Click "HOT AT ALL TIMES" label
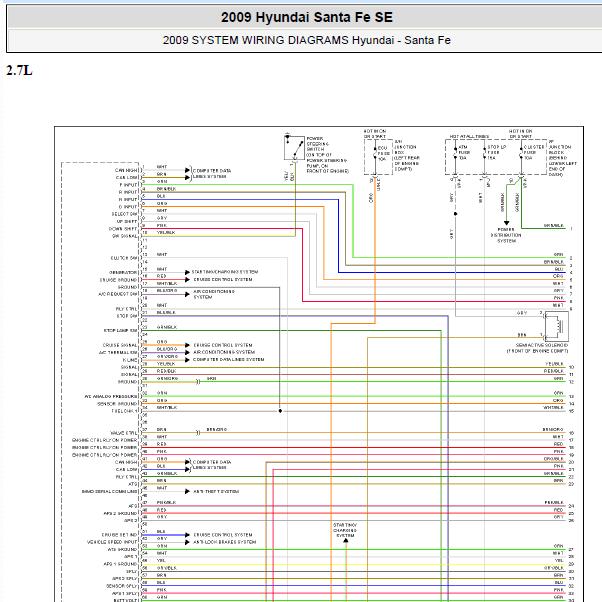Image resolution: width=602 pixels, height=602 pixels. (469, 136)
